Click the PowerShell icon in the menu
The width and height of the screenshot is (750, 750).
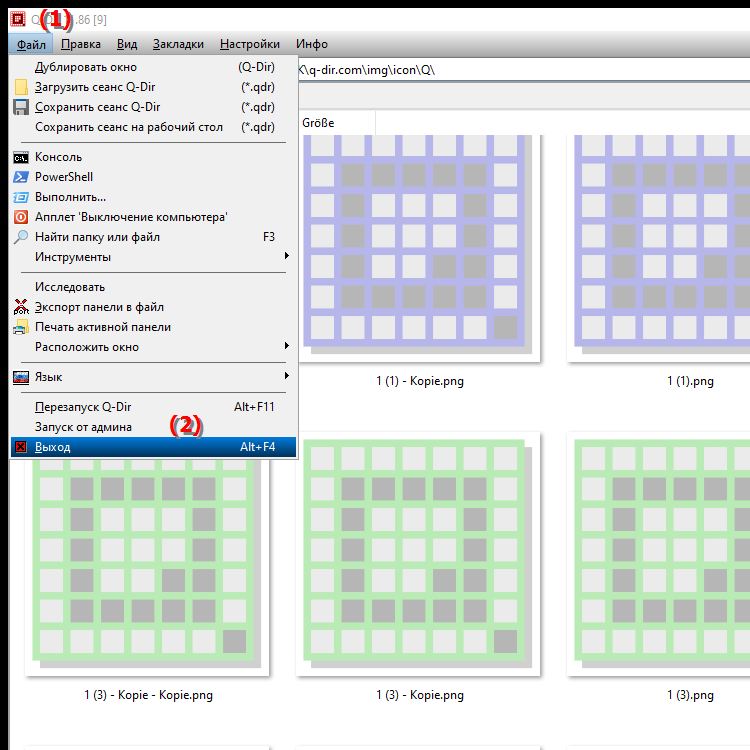coord(21,177)
